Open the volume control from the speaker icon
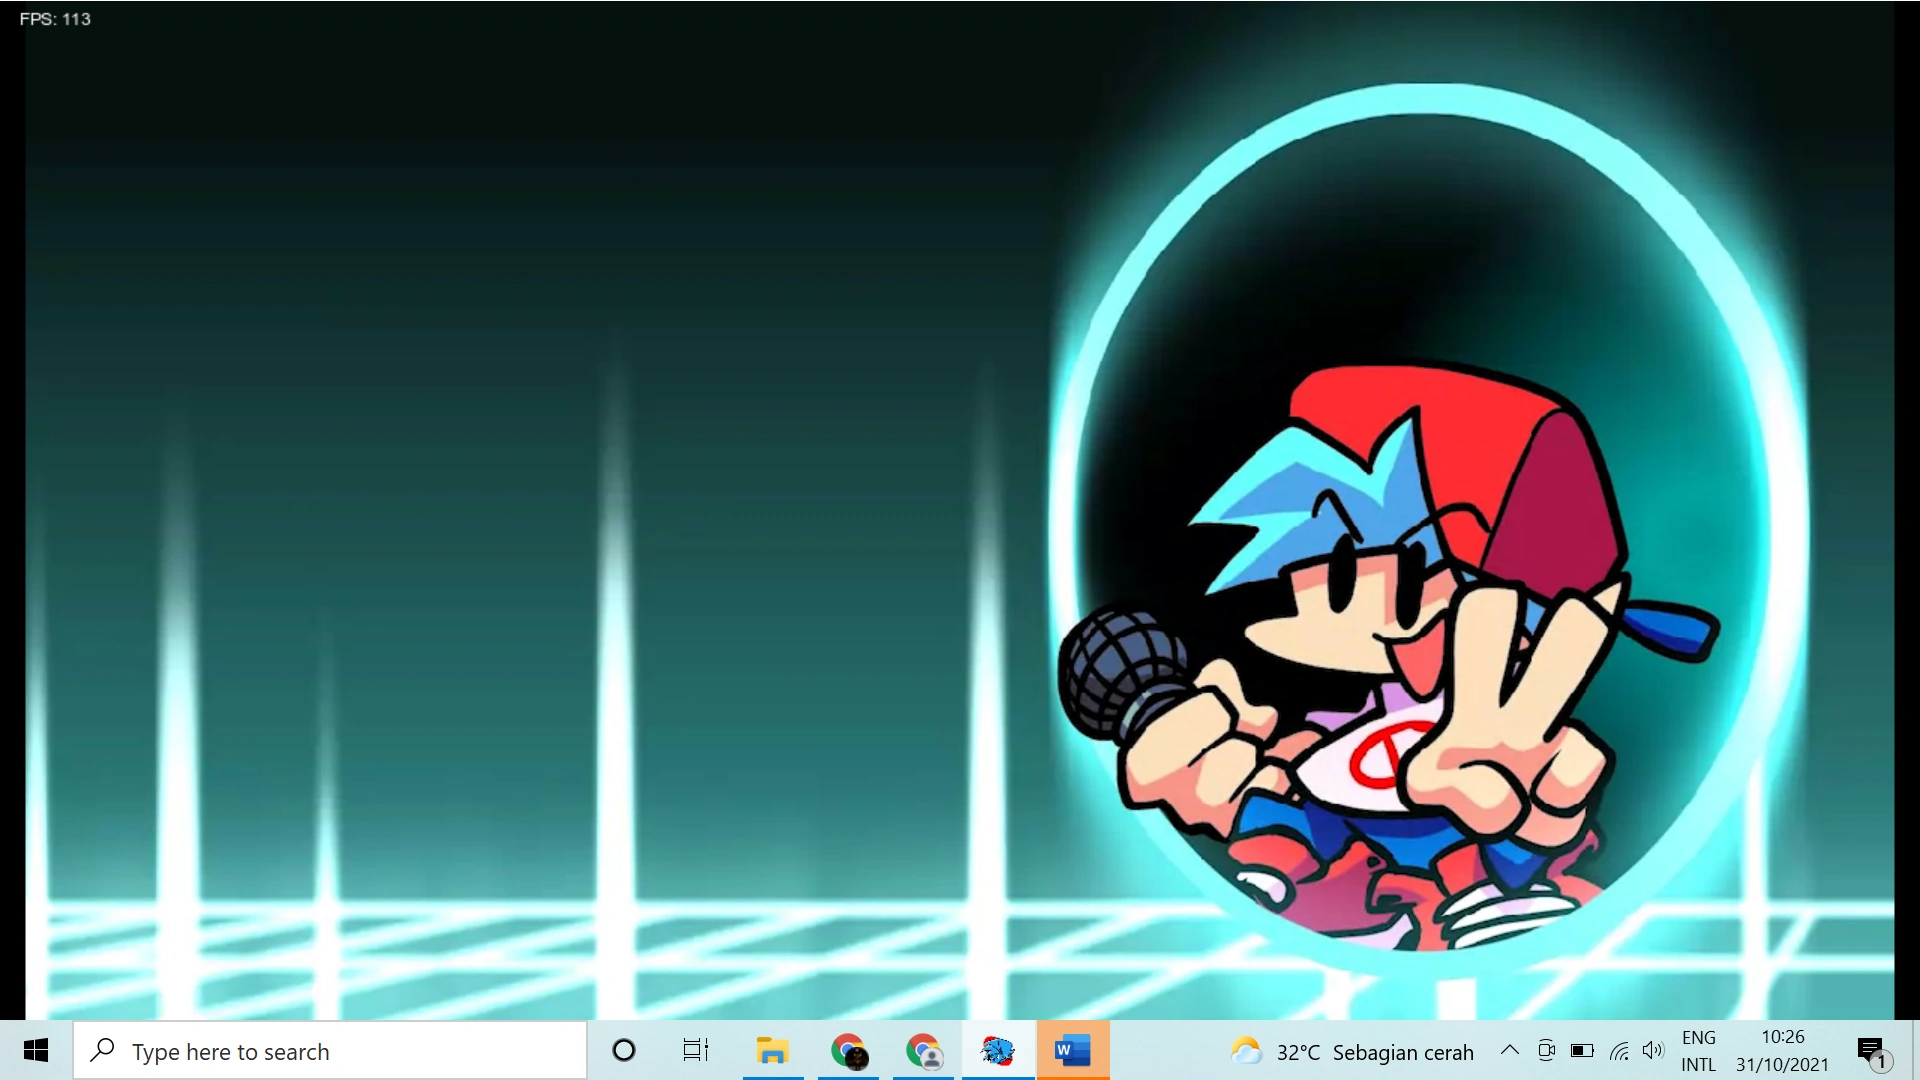Image resolution: width=1920 pixels, height=1080 pixels. (x=1653, y=1050)
